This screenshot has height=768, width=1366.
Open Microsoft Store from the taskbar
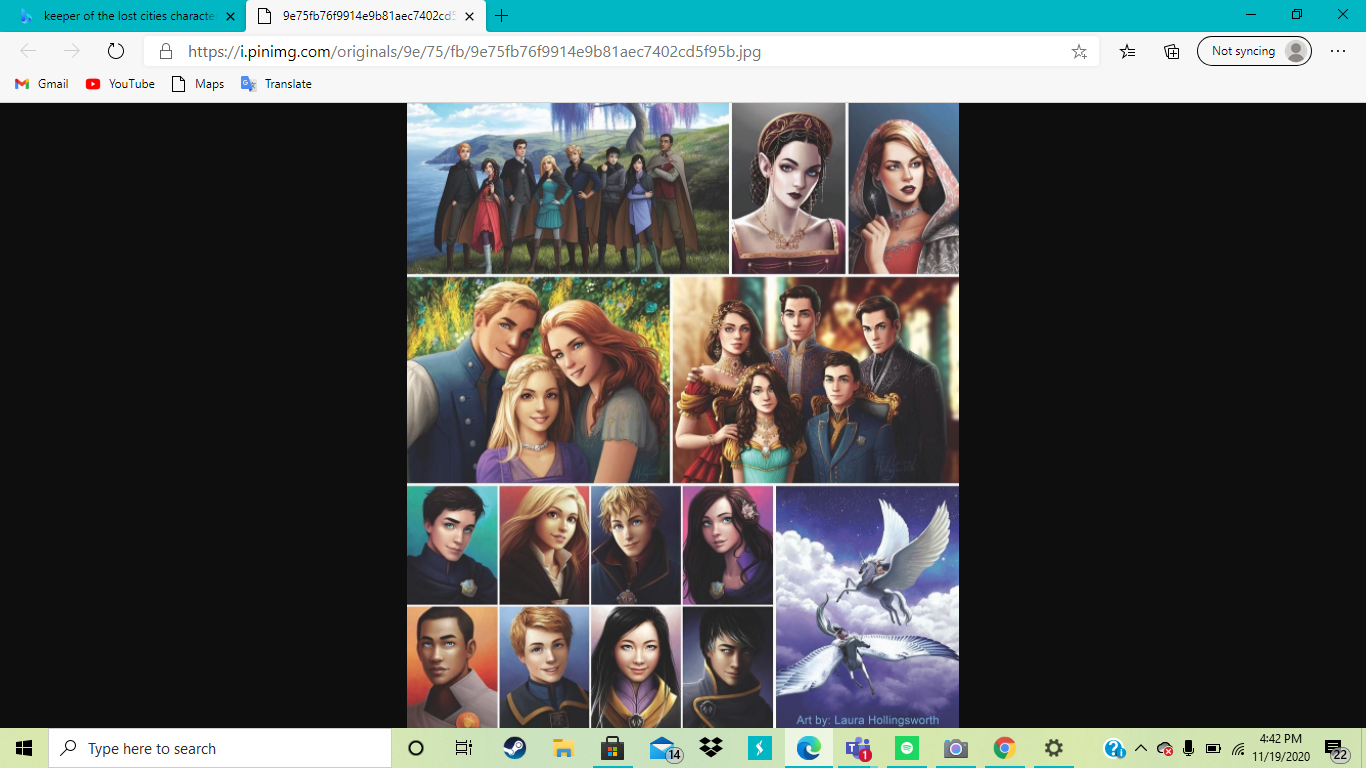point(612,748)
